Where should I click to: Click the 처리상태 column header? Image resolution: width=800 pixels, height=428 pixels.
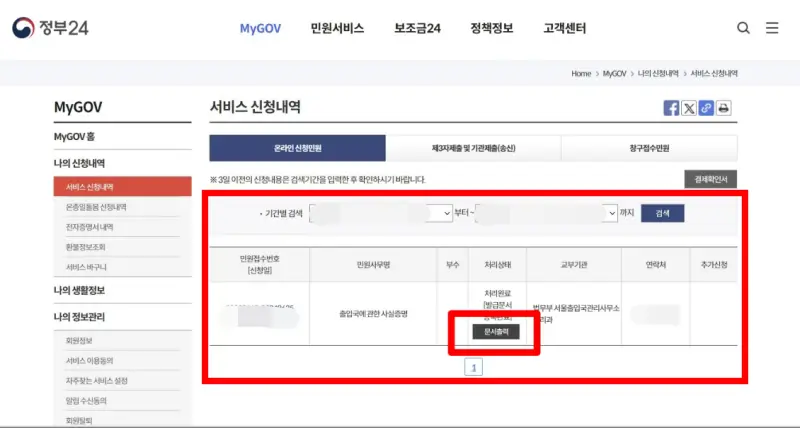point(497,265)
